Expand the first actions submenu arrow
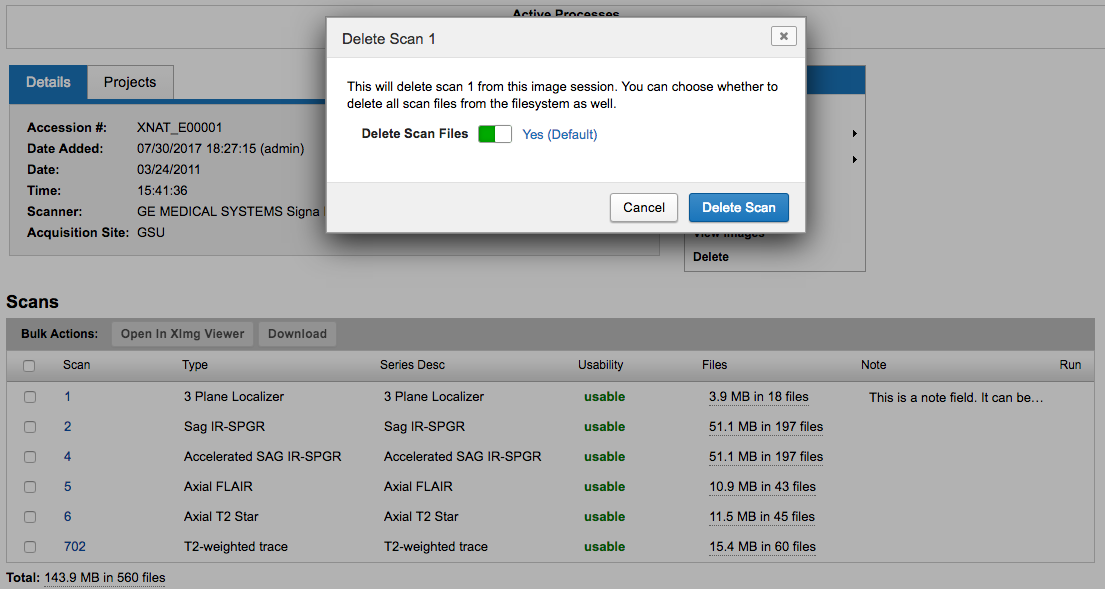Viewport: 1105px width, 589px height. pos(854,134)
